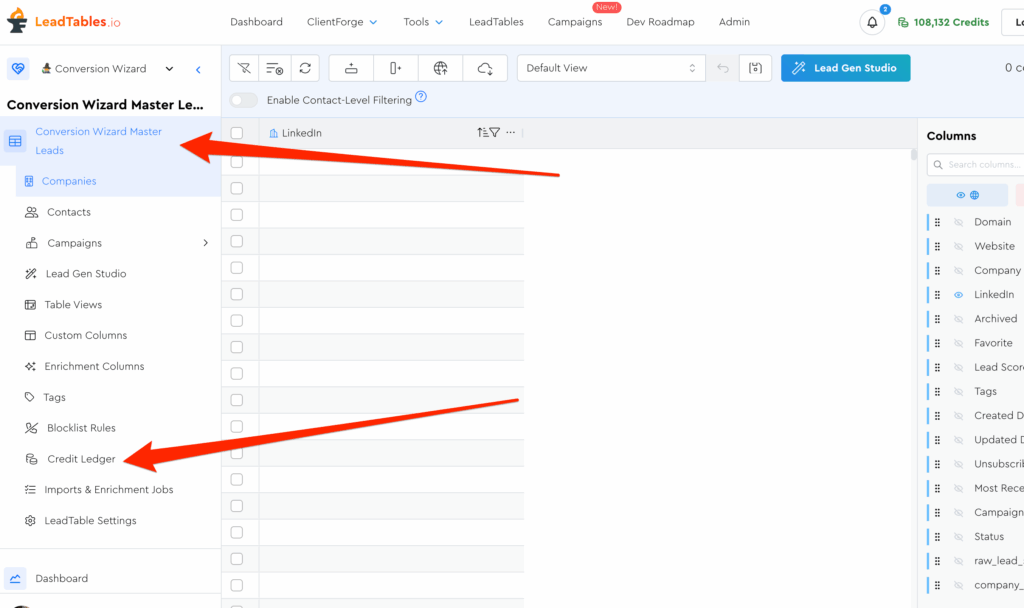Expand the Campaigns submenu in sidebar
The height and width of the screenshot is (608, 1024).
tap(205, 243)
